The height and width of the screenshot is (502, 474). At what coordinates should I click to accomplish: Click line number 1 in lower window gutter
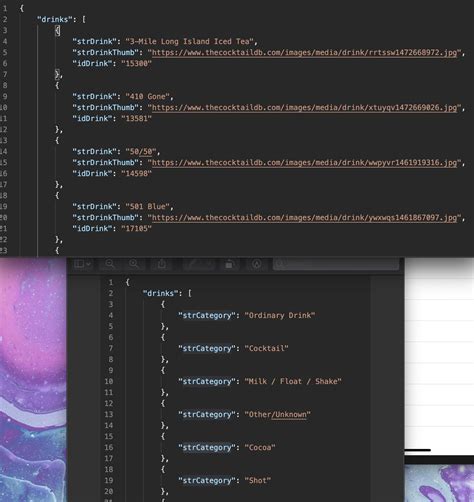111,282
